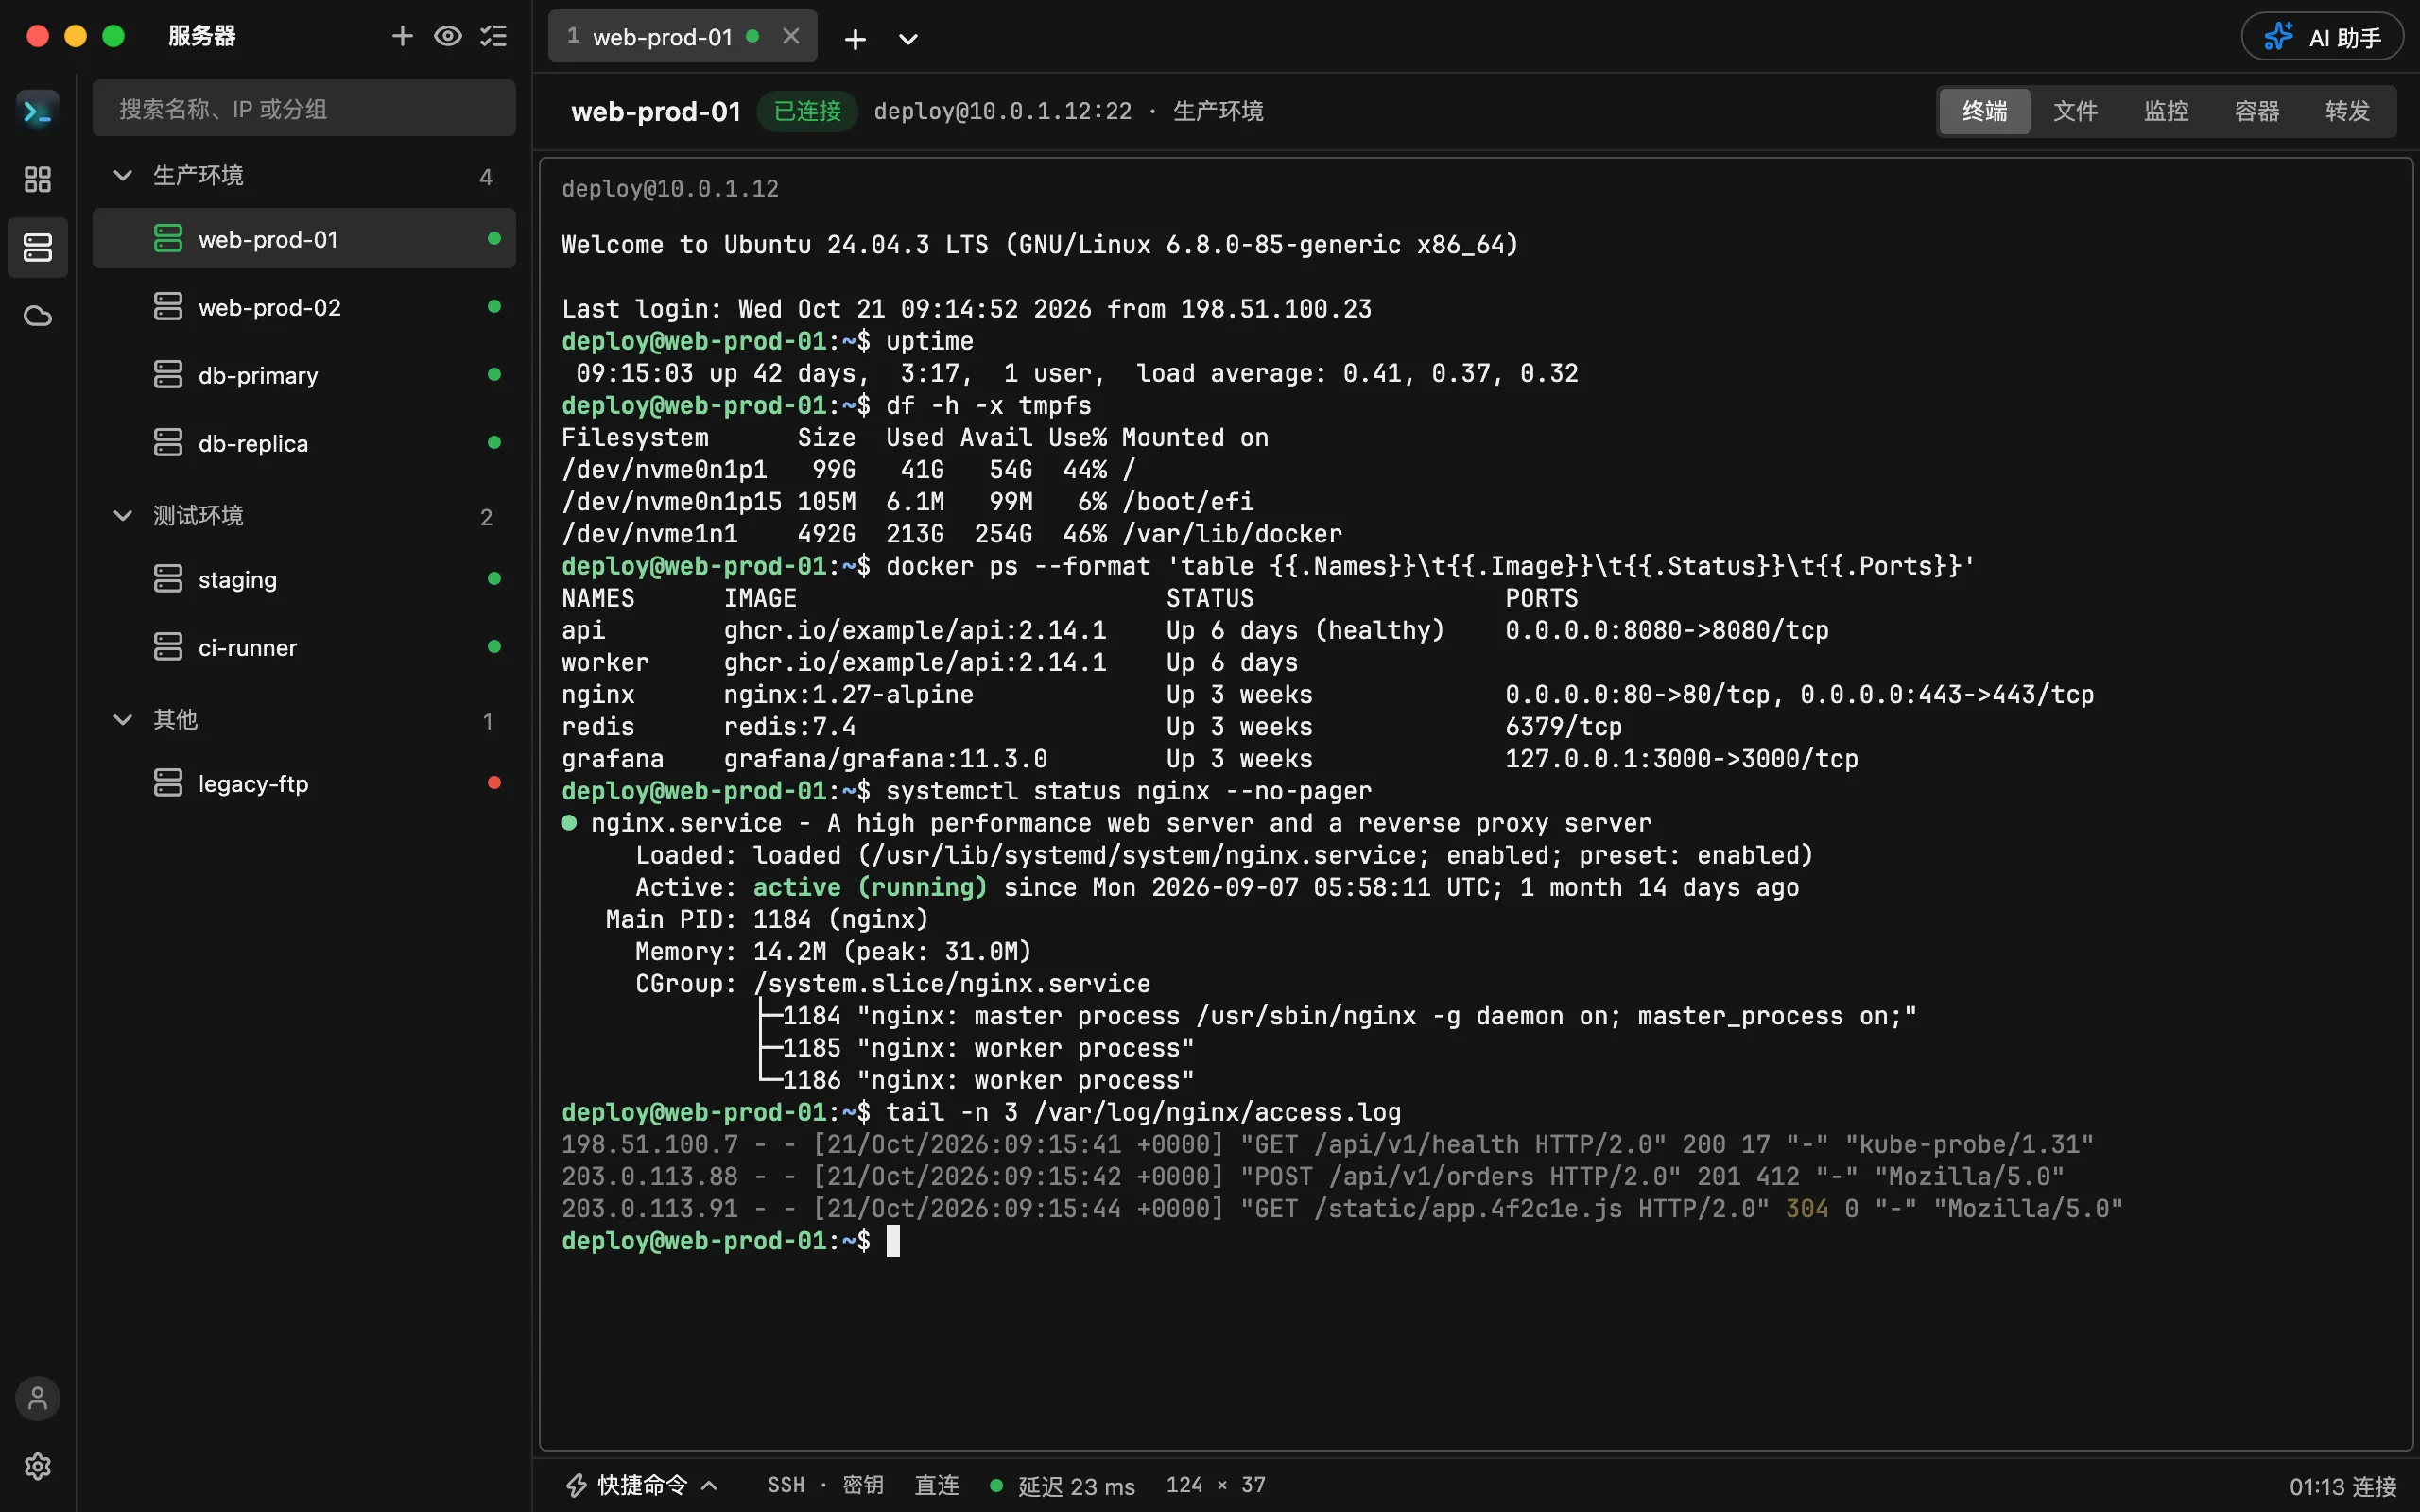Click deploy@10.0.1.12:22 connection address text
This screenshot has width=2420, height=1512.
(1003, 111)
